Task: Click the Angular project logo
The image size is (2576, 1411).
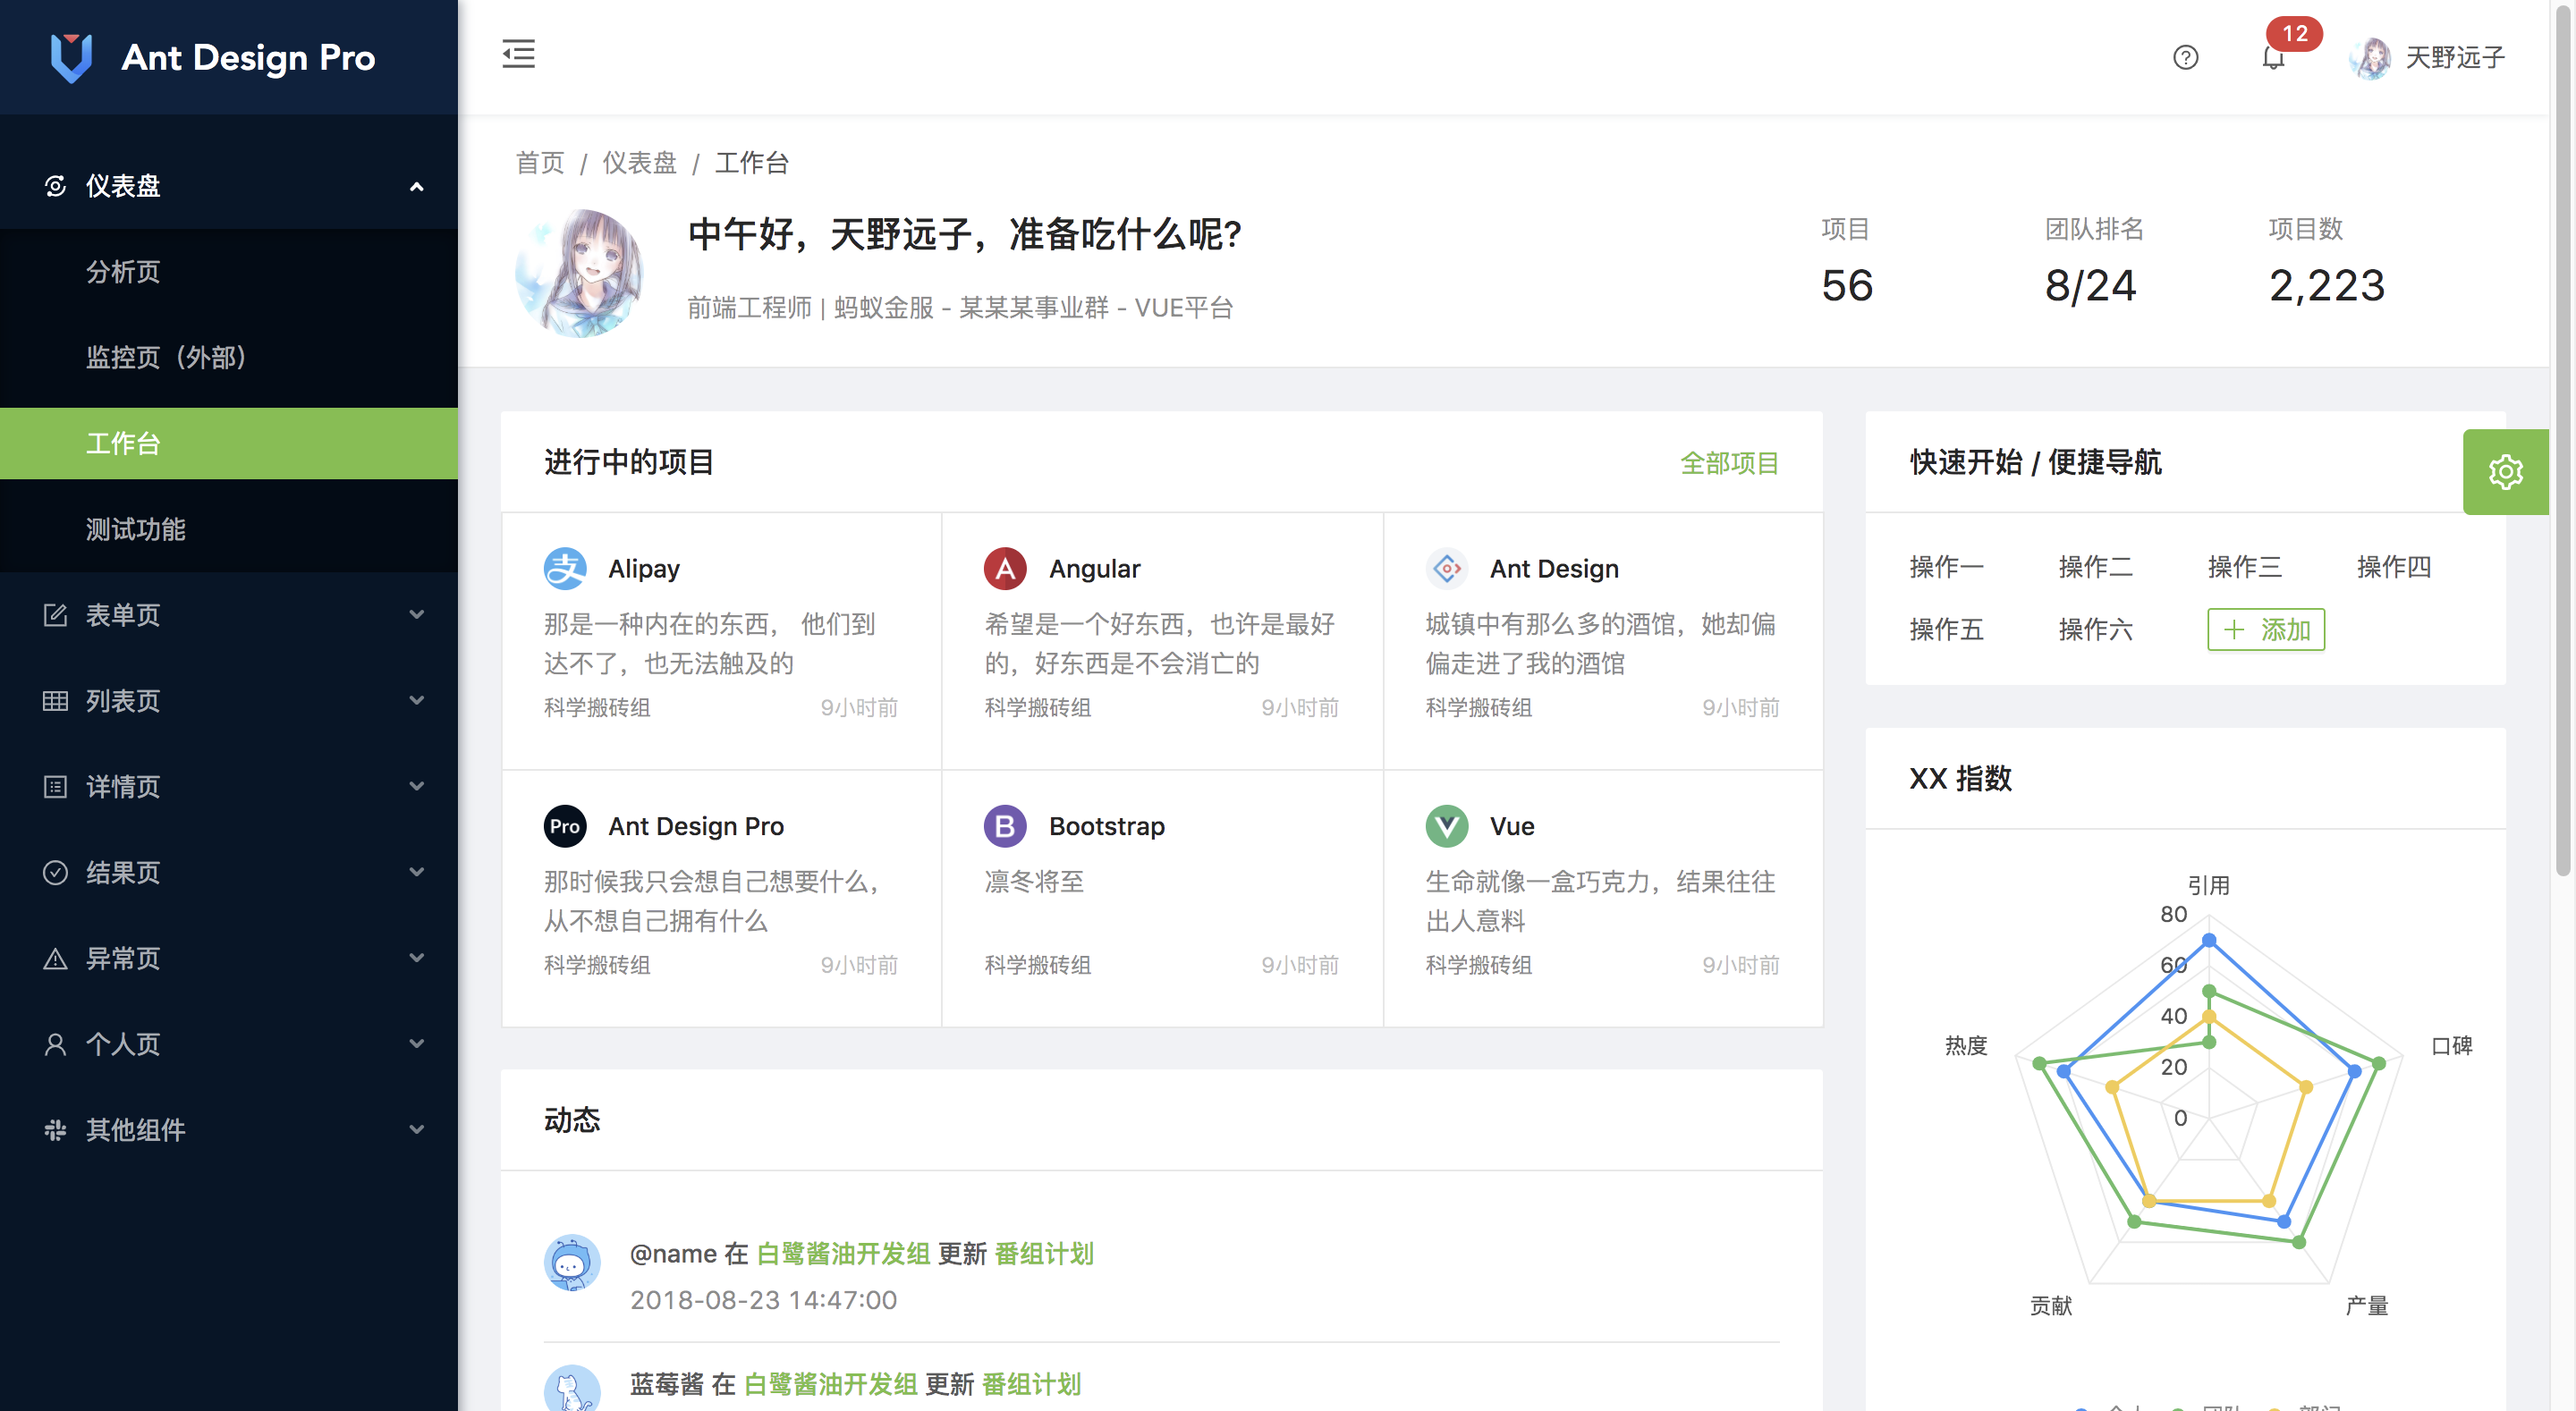Action: [1005, 569]
